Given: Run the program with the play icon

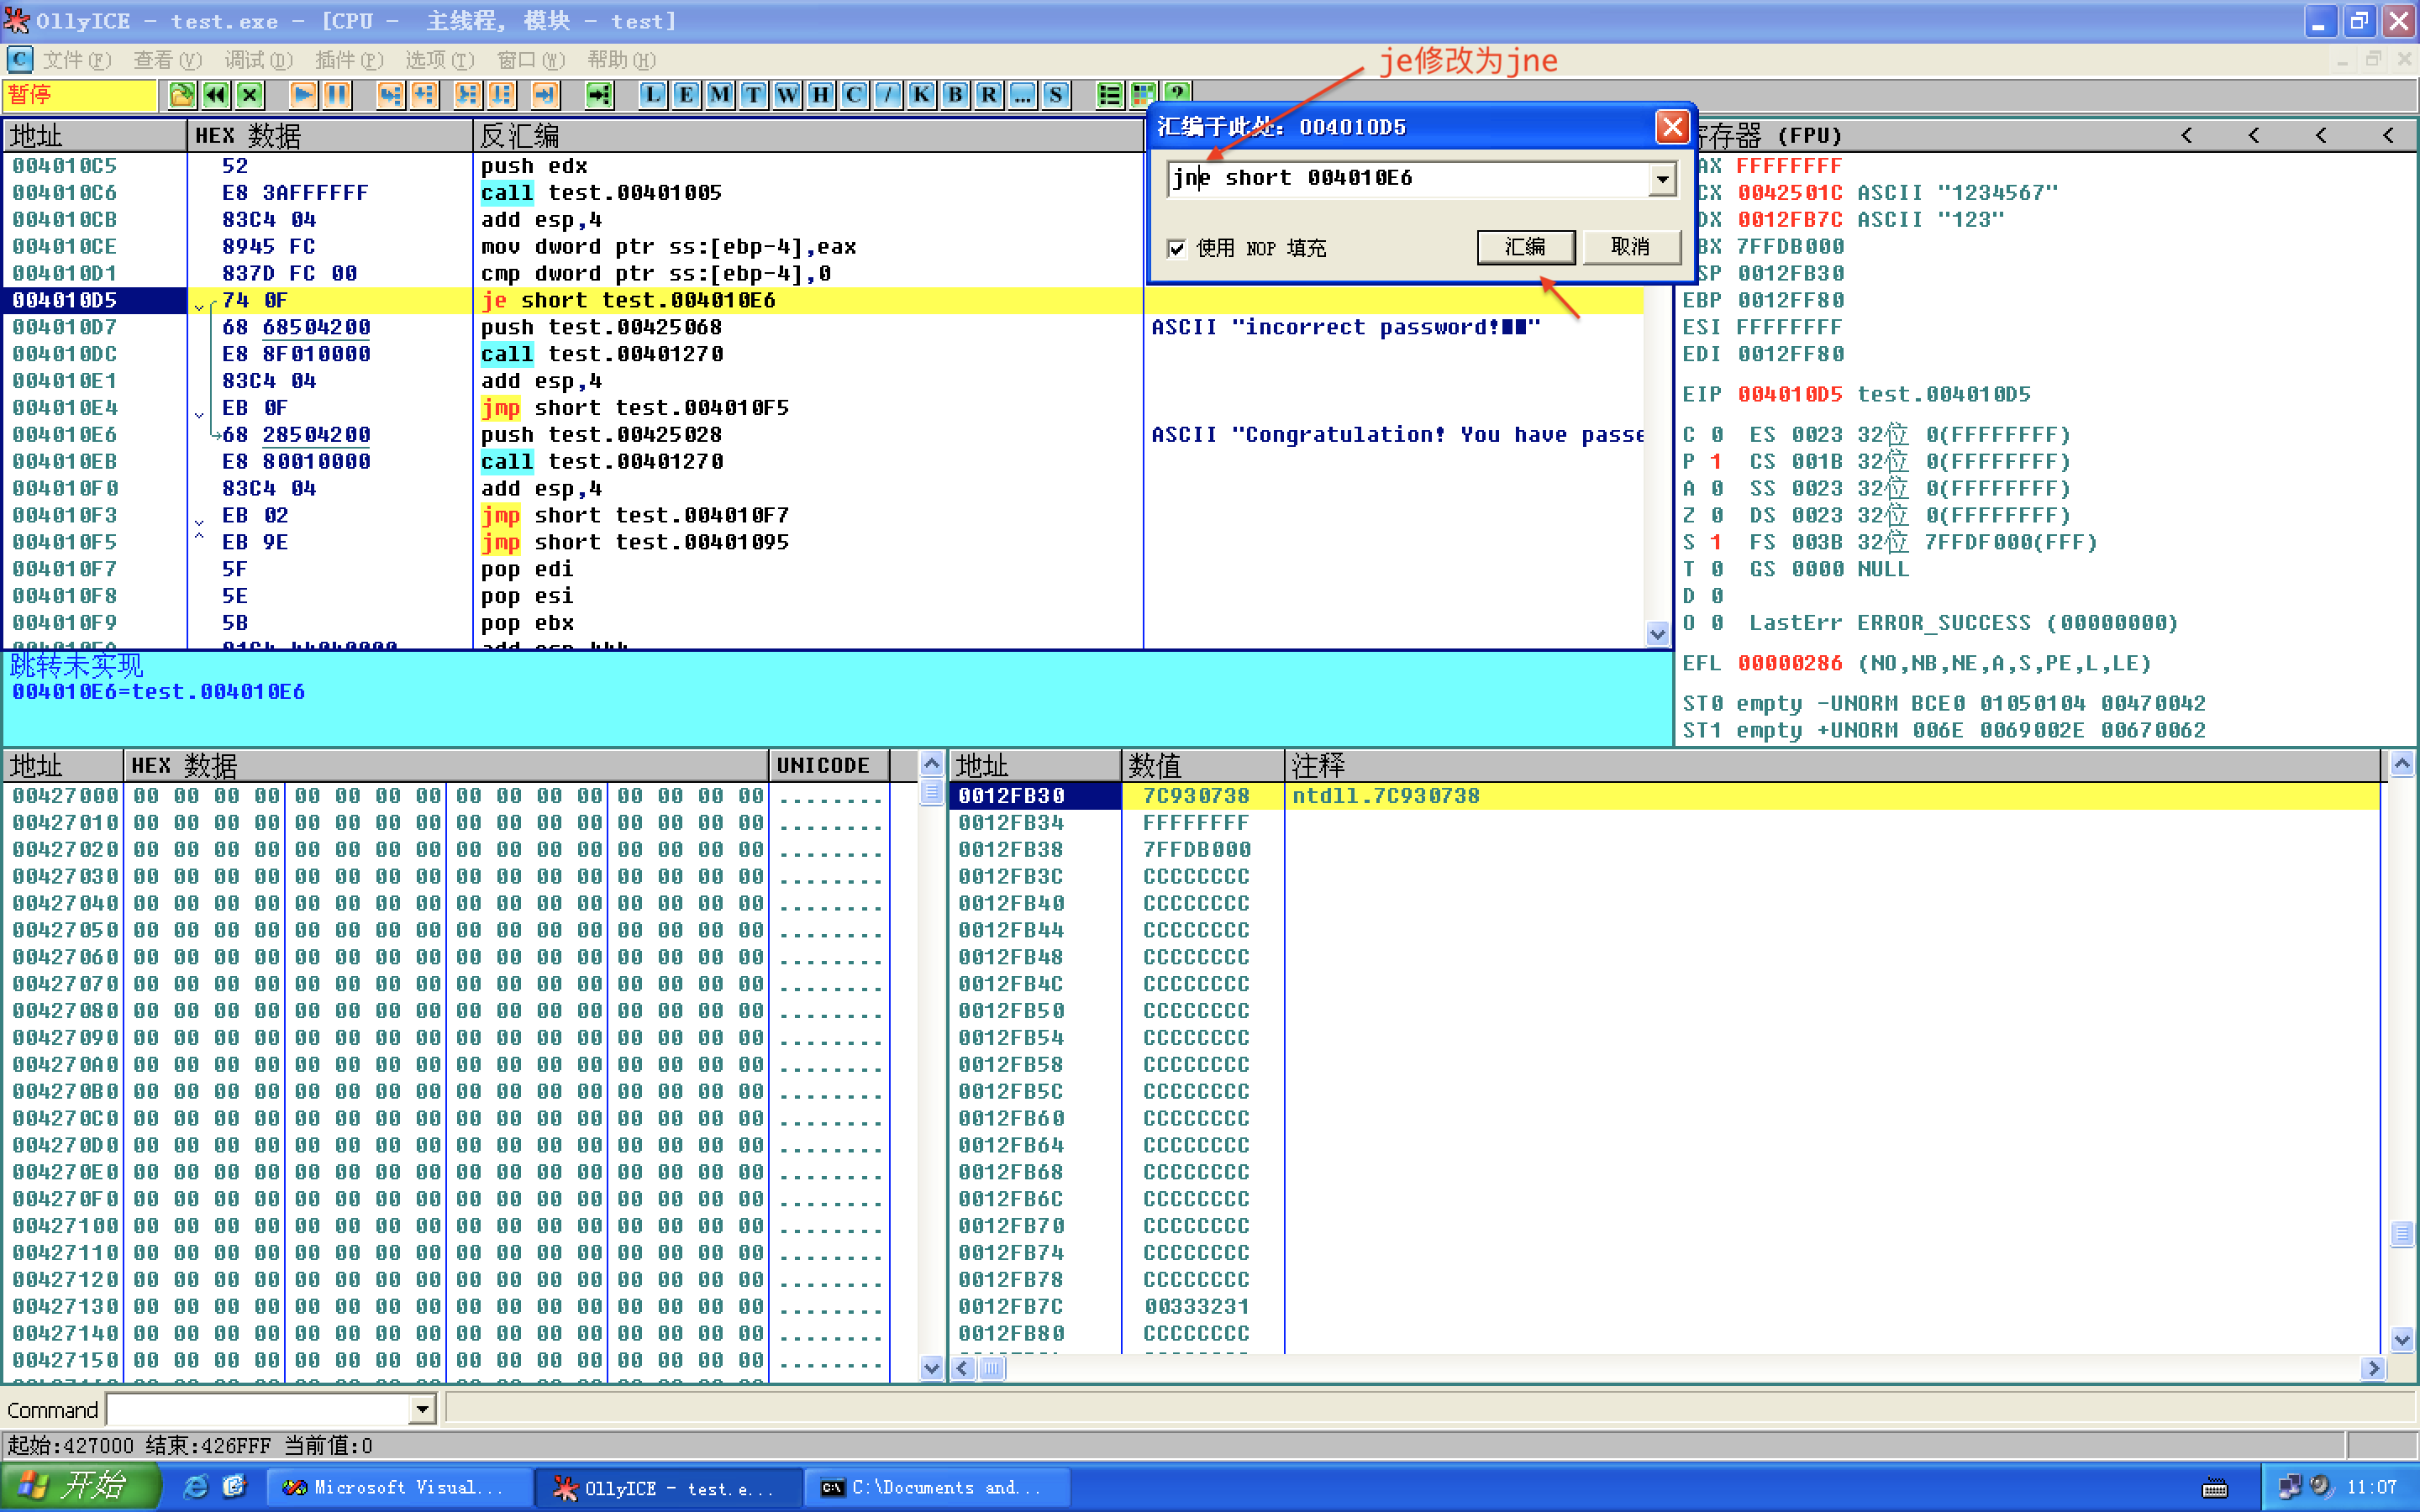Looking at the screenshot, I should click(x=303, y=95).
